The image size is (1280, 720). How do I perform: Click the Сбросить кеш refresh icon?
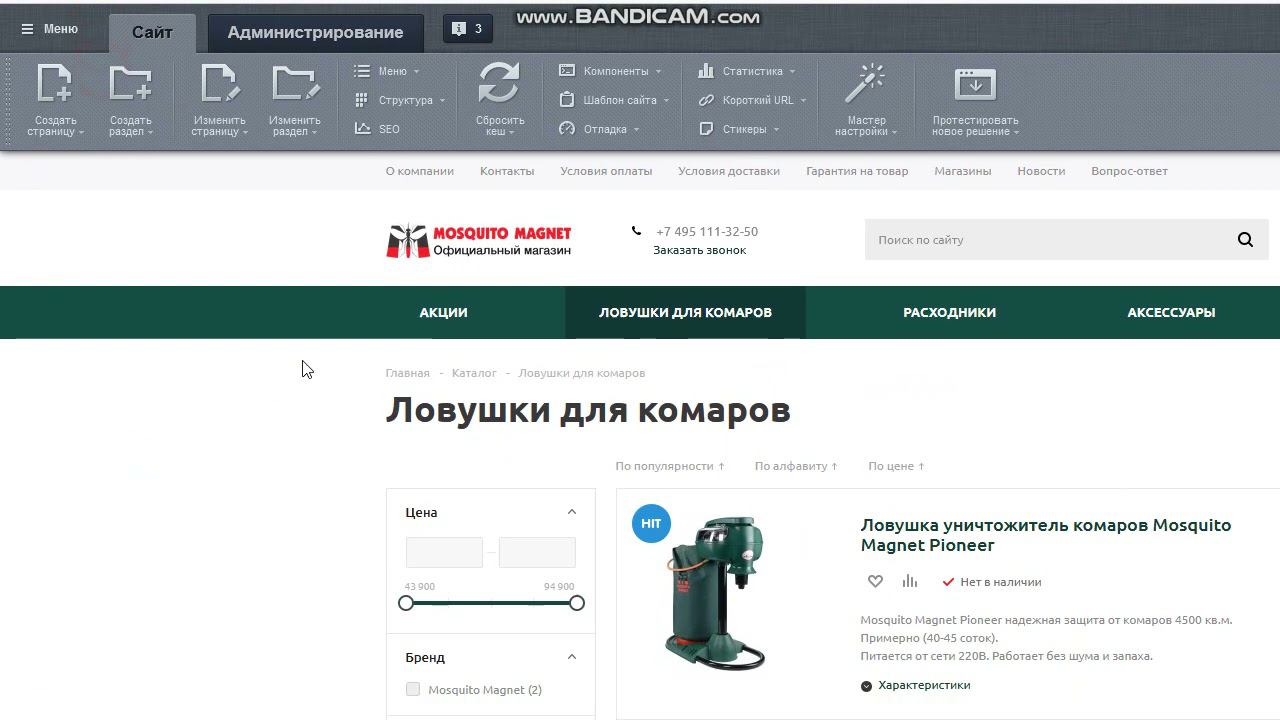499,83
